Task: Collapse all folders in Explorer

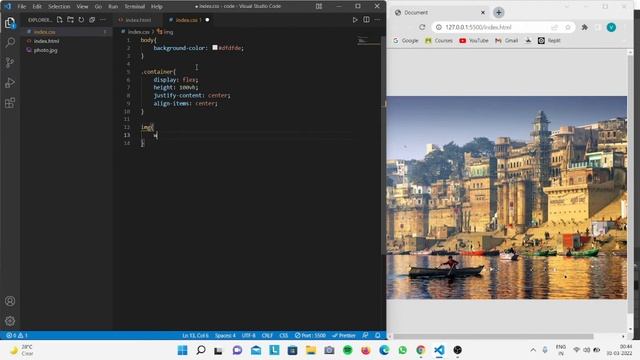Action: pyautogui.click(x=92, y=20)
